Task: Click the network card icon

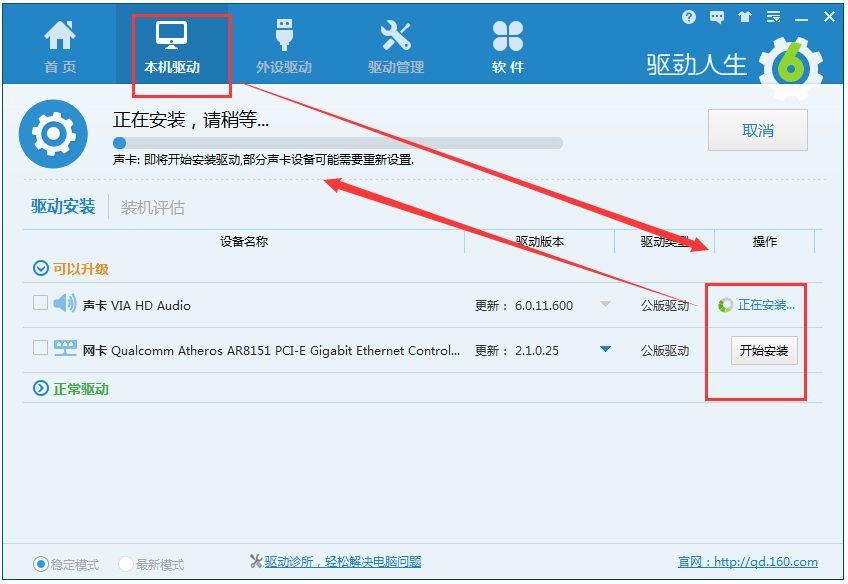Action: coord(65,348)
